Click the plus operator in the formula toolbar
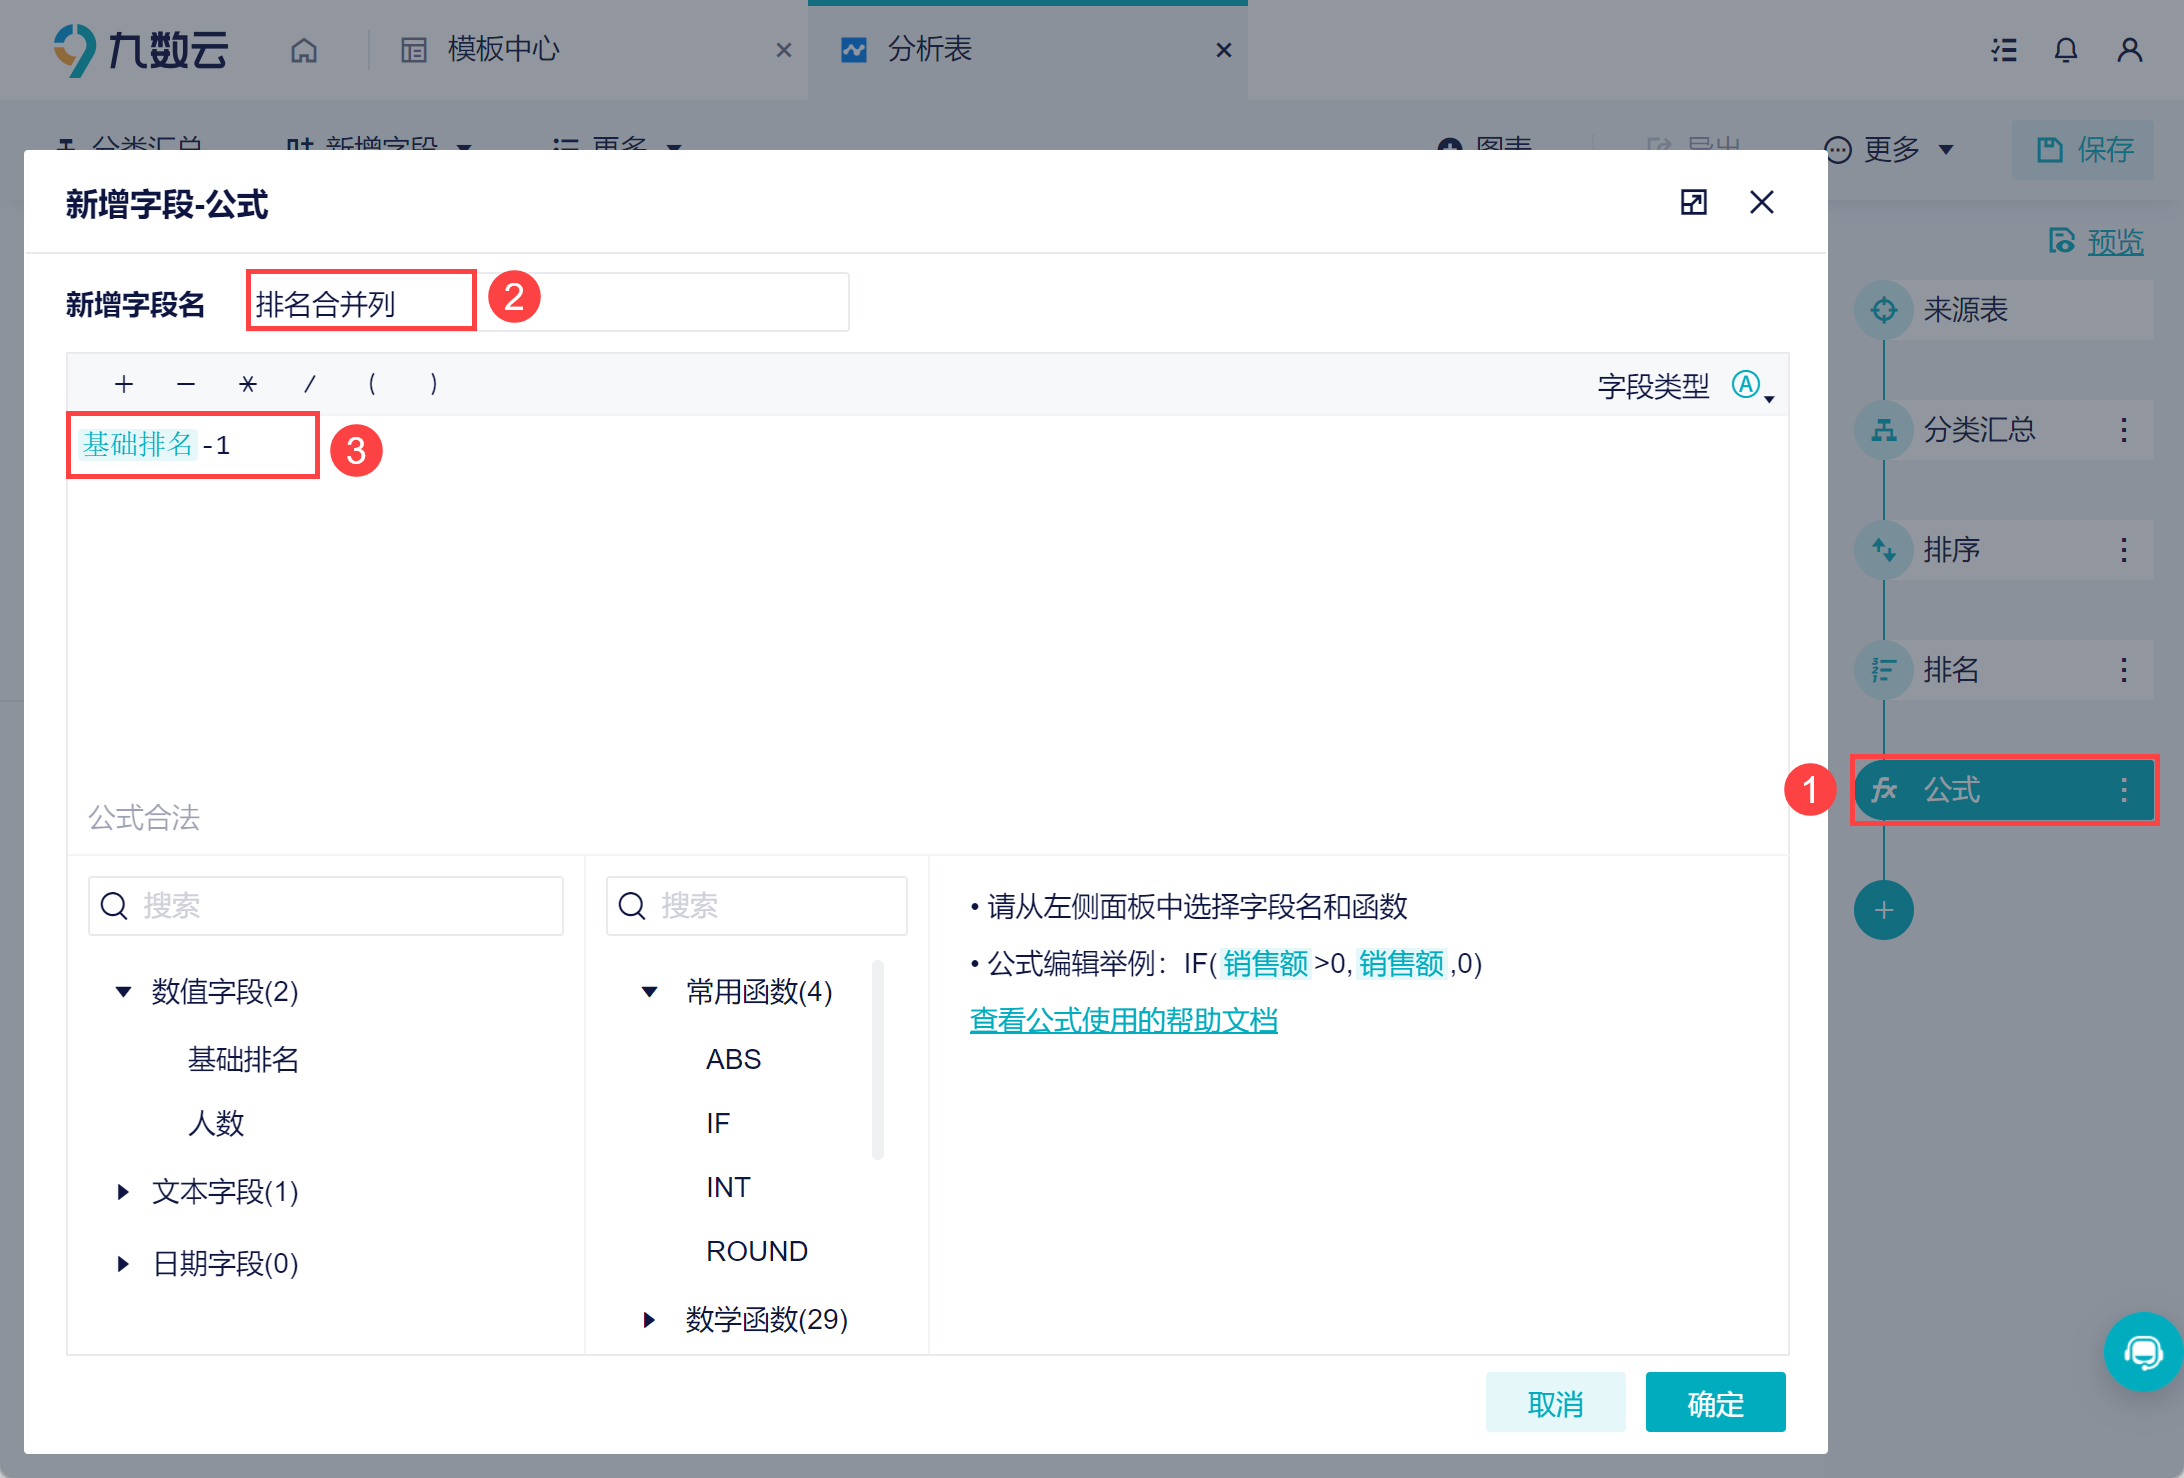The width and height of the screenshot is (2184, 1478). point(124,384)
